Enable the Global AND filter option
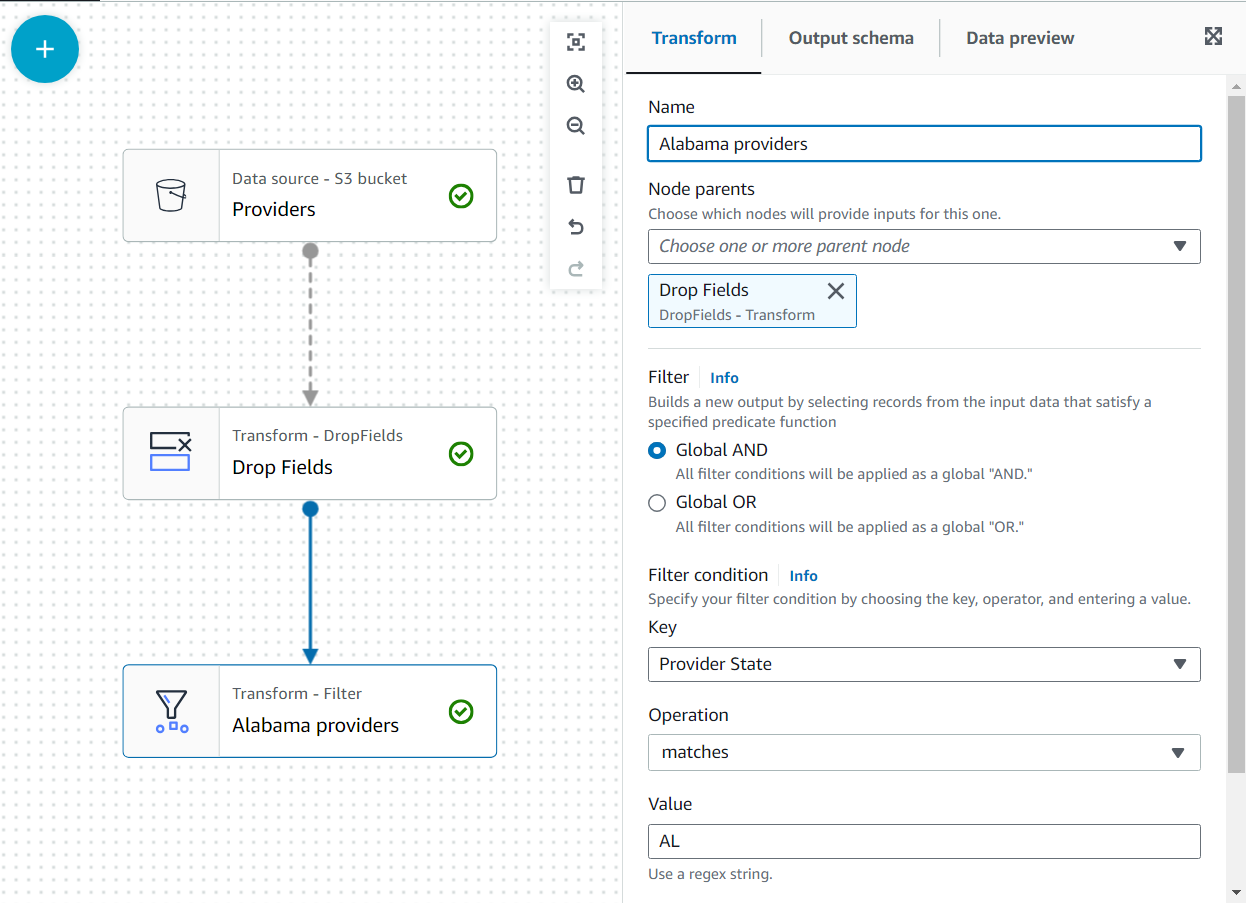The width and height of the screenshot is (1246, 903). click(657, 450)
